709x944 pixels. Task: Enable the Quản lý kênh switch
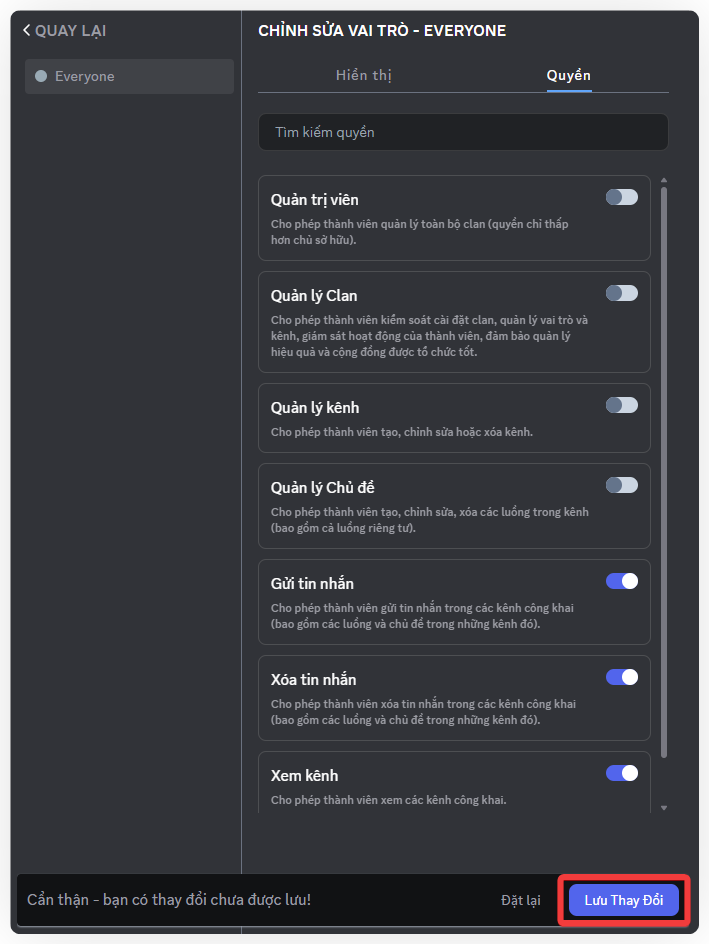(x=621, y=405)
